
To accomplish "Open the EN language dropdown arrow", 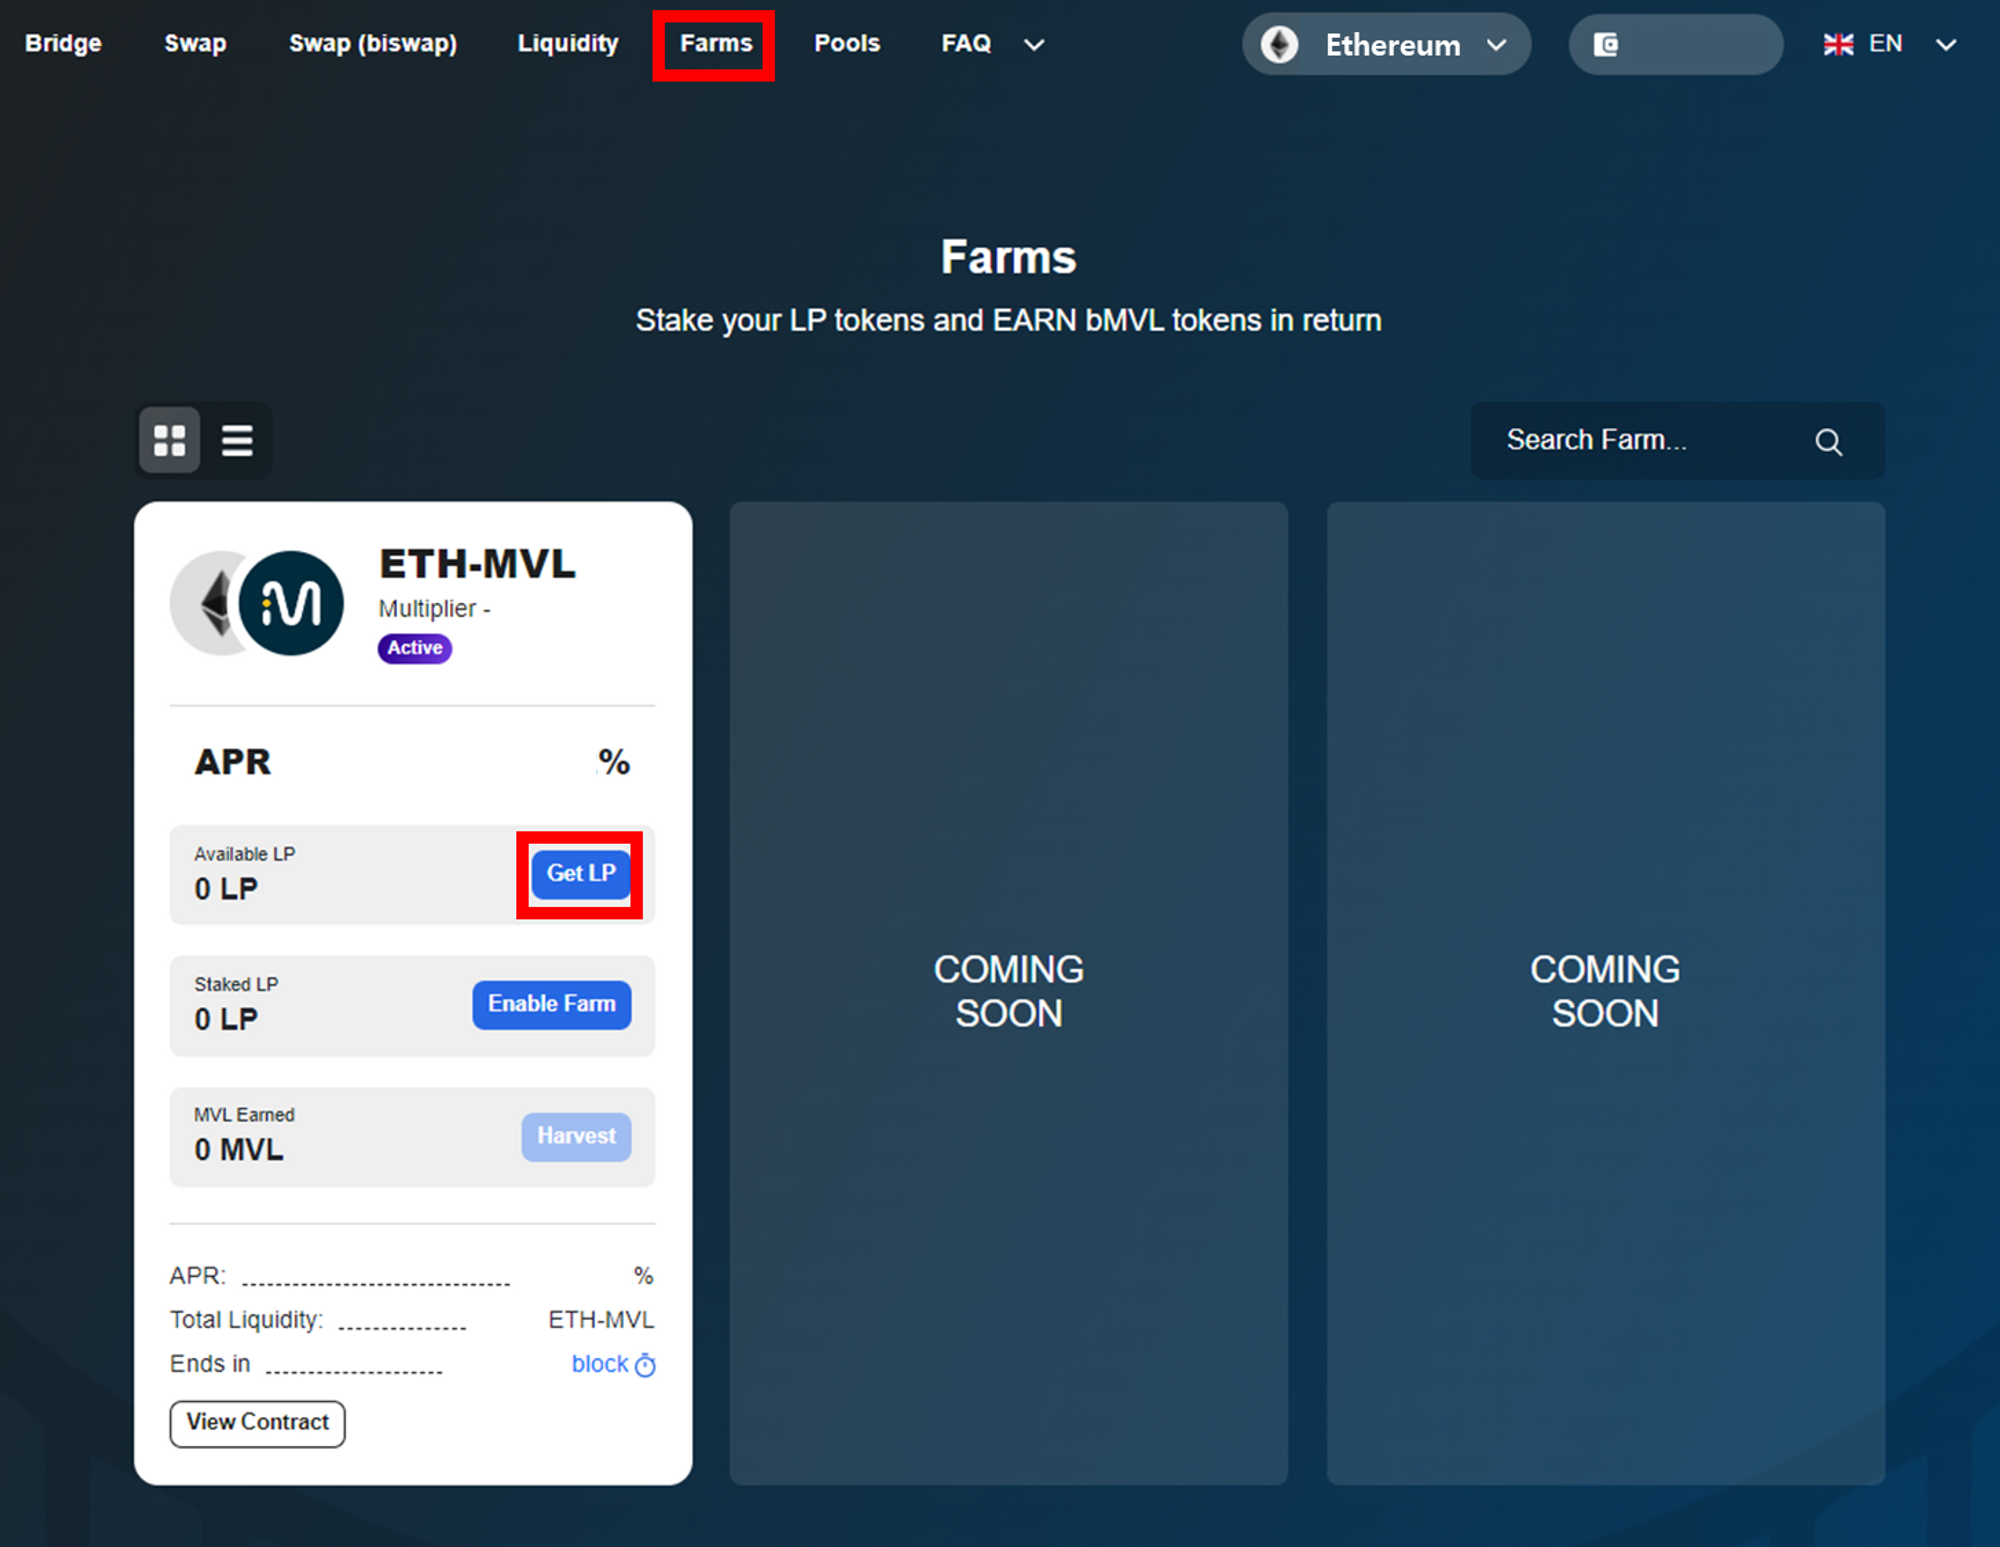I will pyautogui.click(x=1945, y=44).
